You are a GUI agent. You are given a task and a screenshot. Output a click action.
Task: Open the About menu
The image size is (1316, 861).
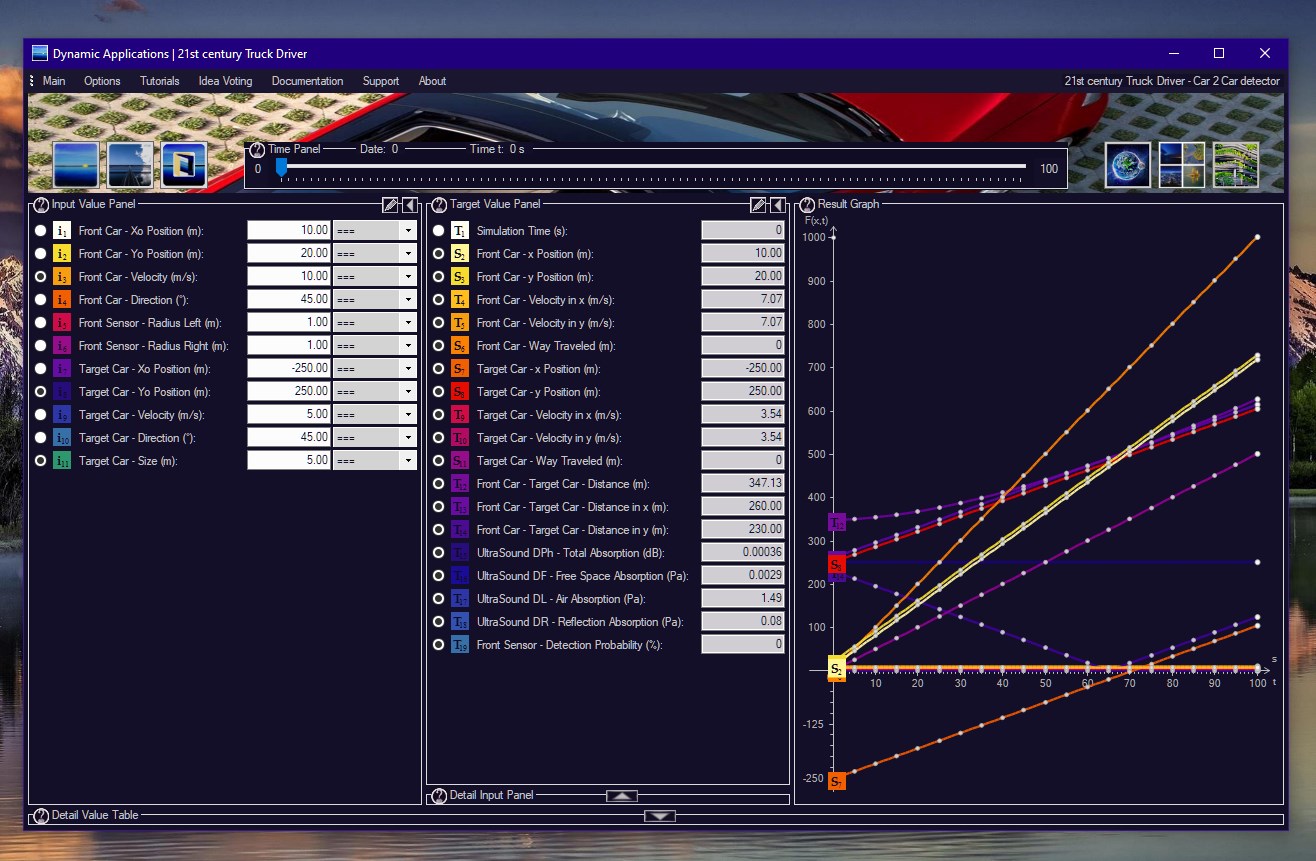[x=432, y=81]
